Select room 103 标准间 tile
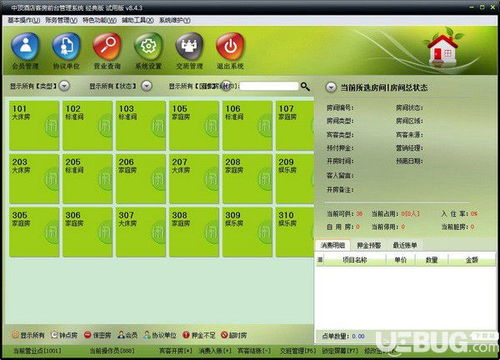Viewport: 500px width, 360px height. 141,126
